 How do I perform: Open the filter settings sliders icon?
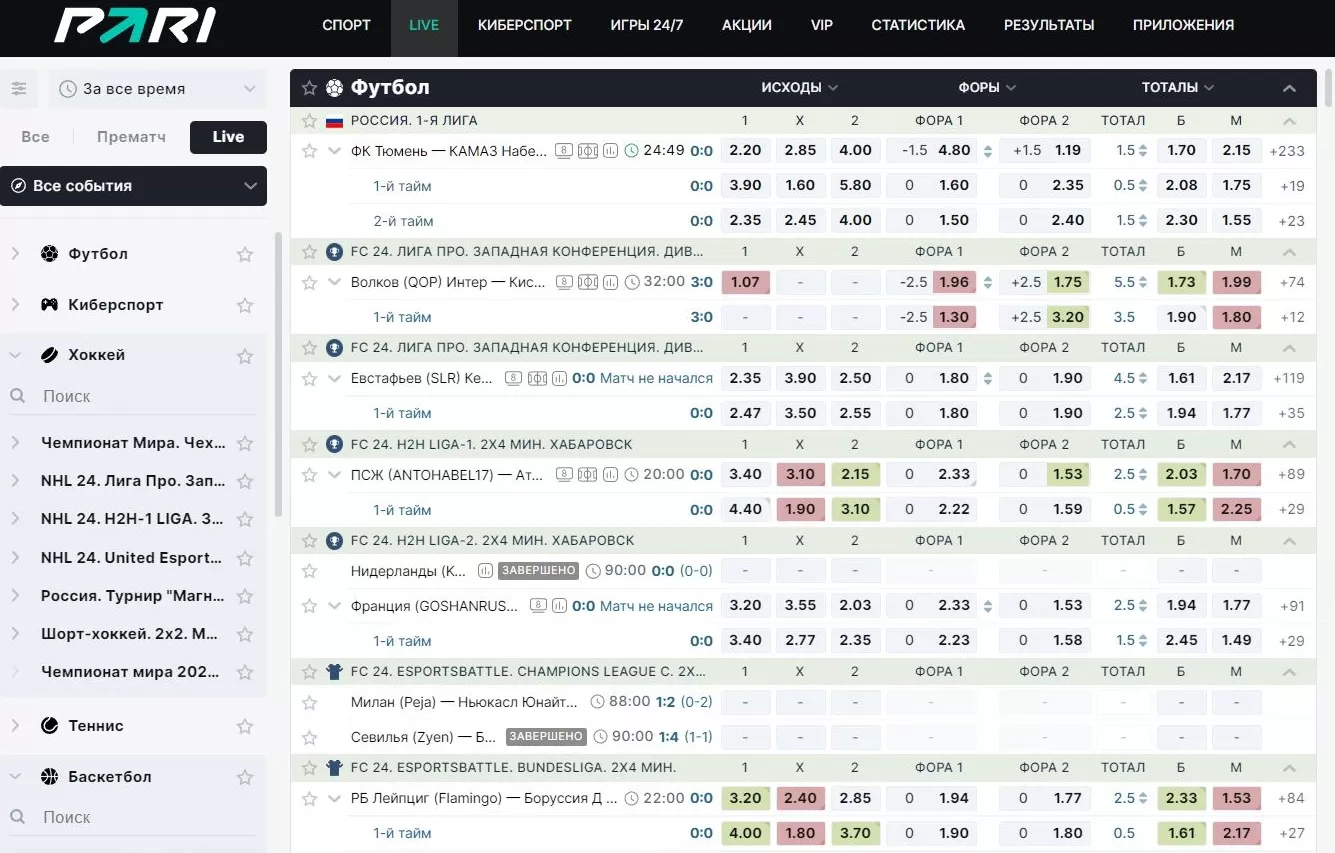pyautogui.click(x=19, y=89)
